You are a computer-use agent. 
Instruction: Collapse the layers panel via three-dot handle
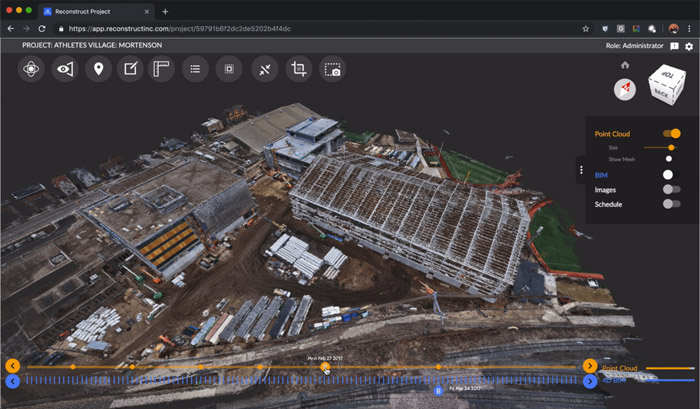pyautogui.click(x=581, y=170)
